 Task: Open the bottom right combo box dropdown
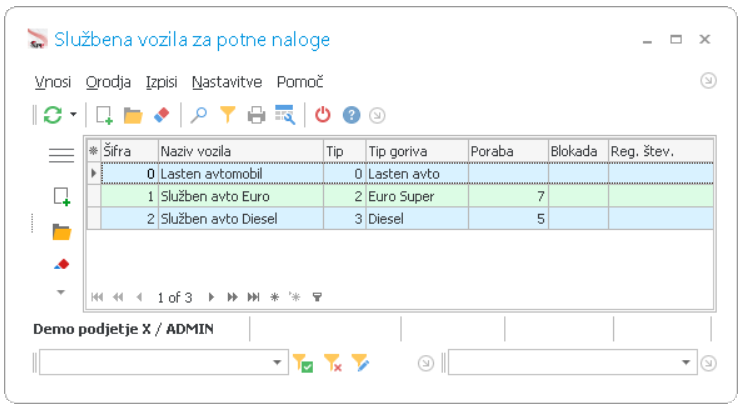pos(686,363)
